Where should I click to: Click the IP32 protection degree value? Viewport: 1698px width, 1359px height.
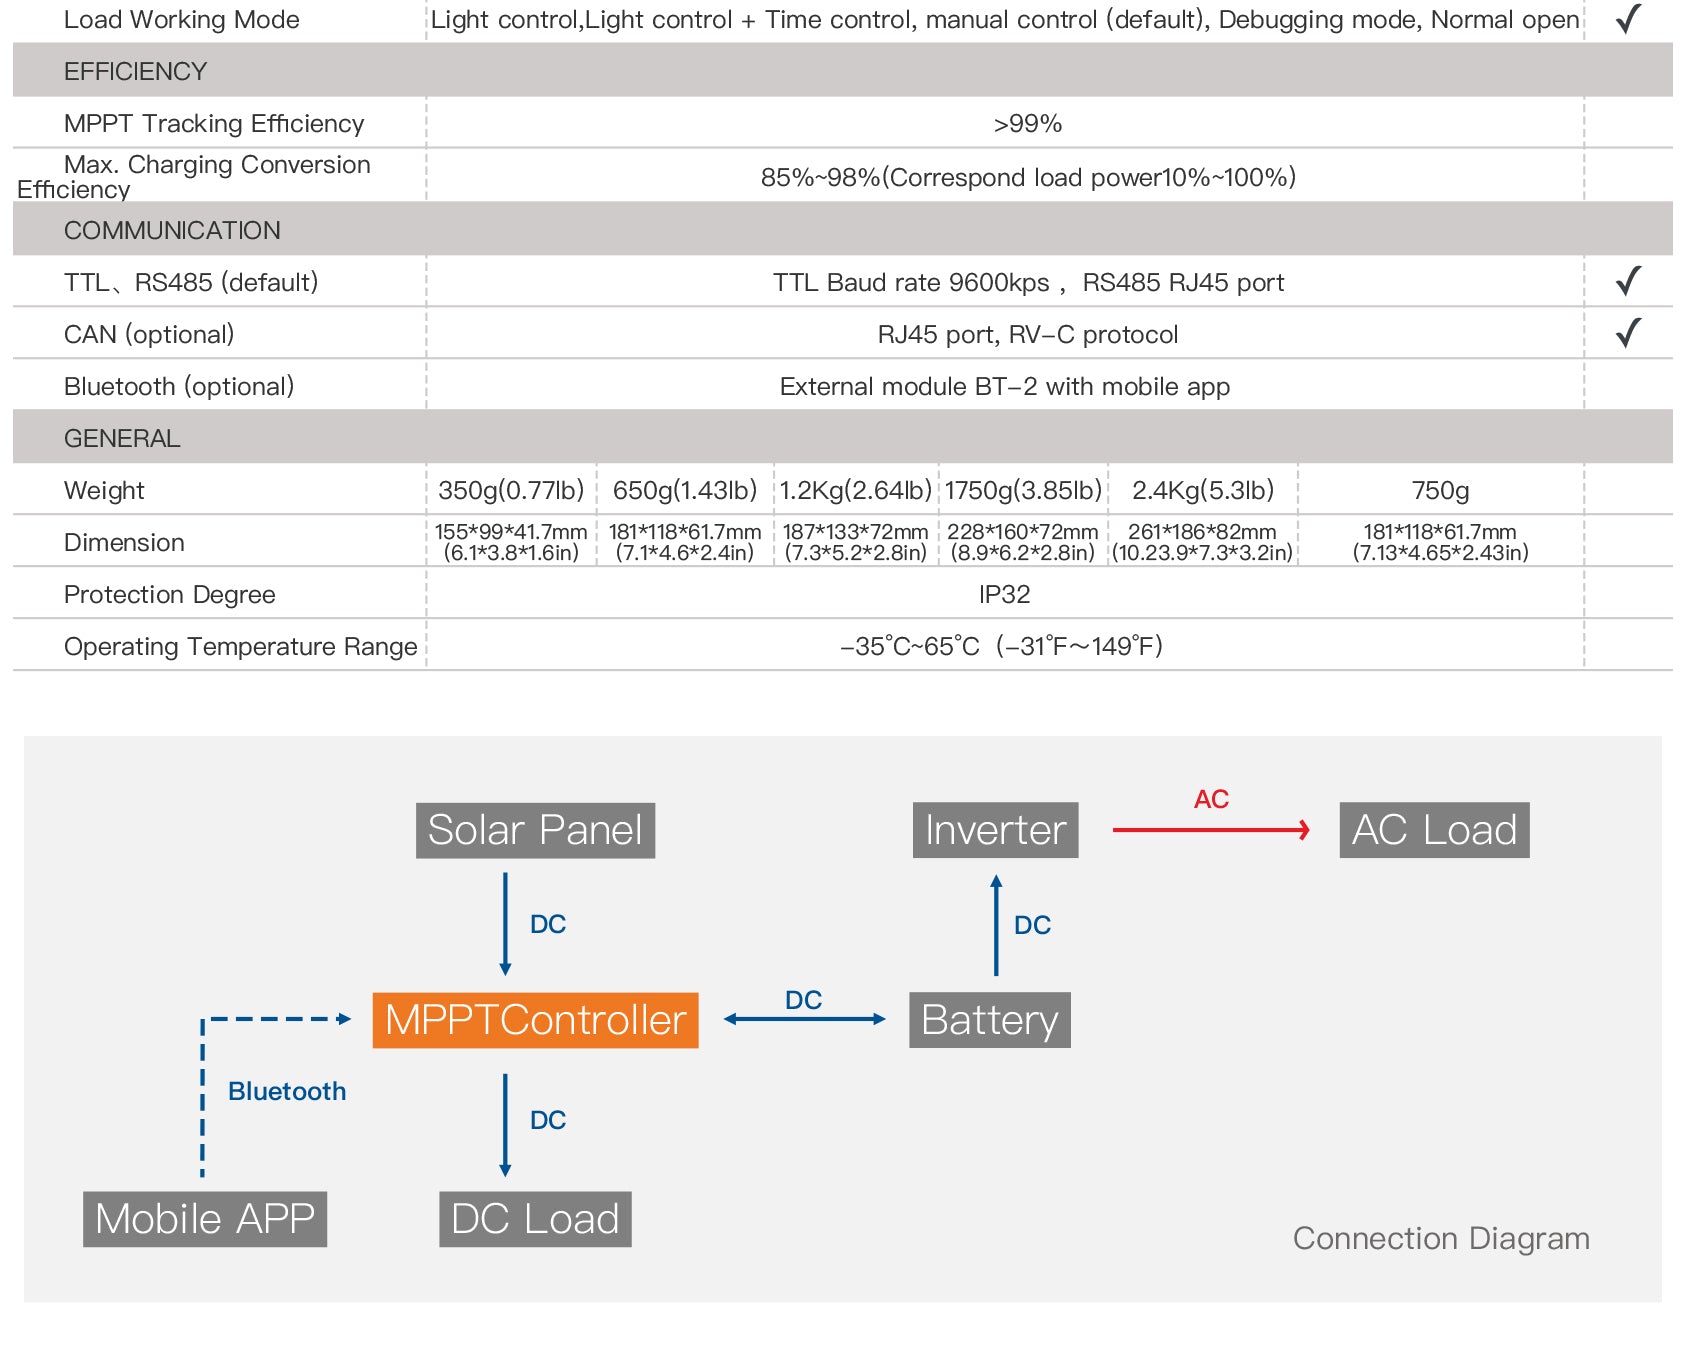1004,594
